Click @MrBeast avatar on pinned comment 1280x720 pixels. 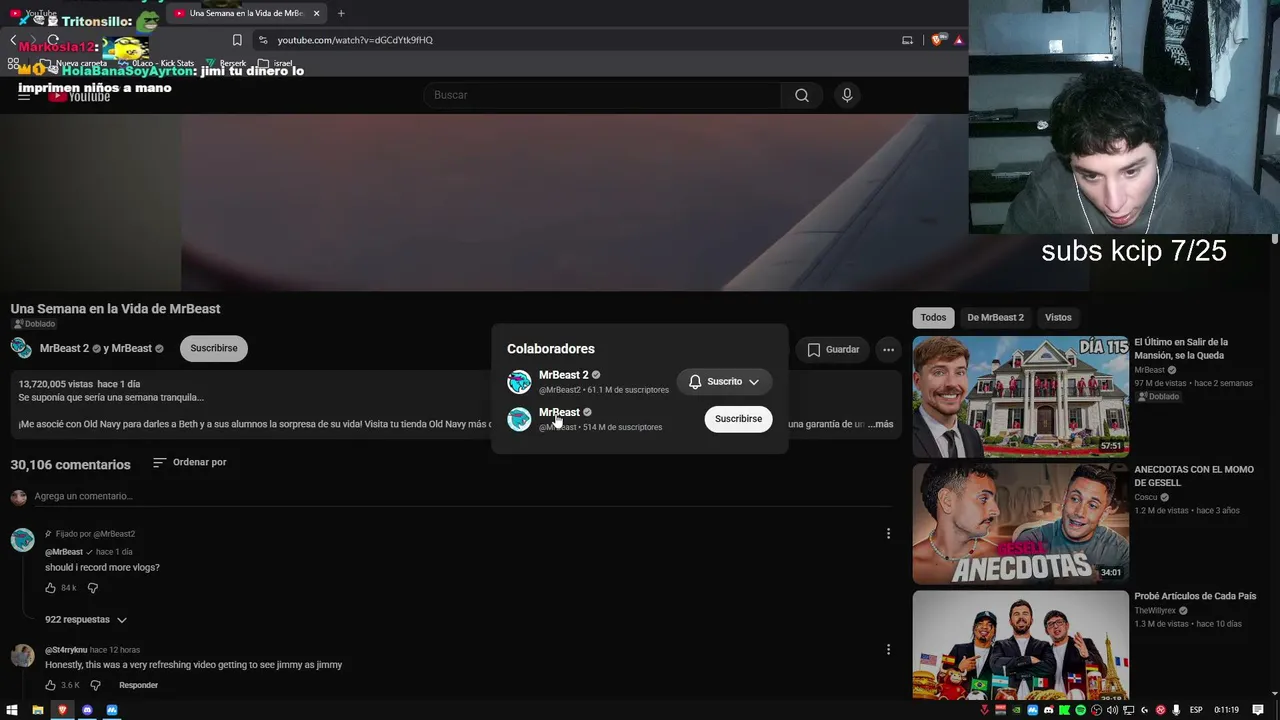click(x=22, y=540)
